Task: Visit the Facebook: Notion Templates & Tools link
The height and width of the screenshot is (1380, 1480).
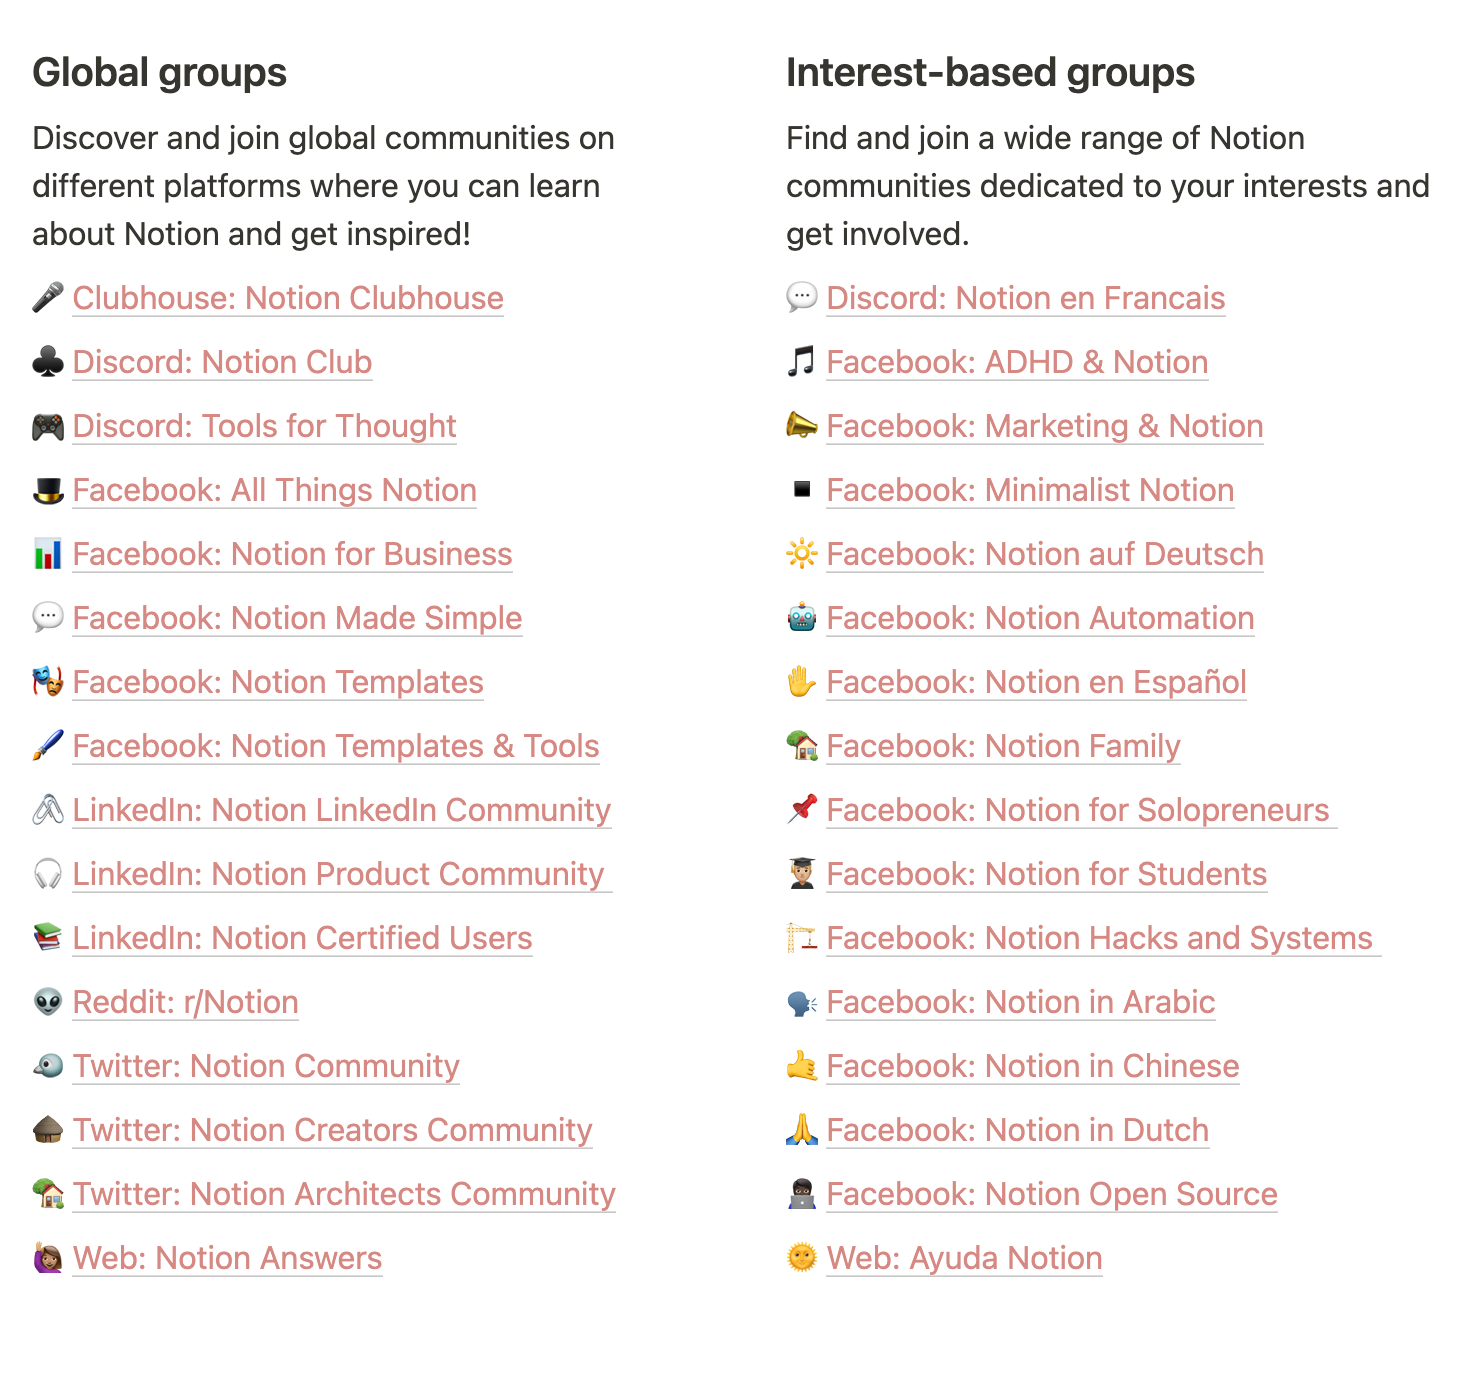Action: (x=335, y=747)
